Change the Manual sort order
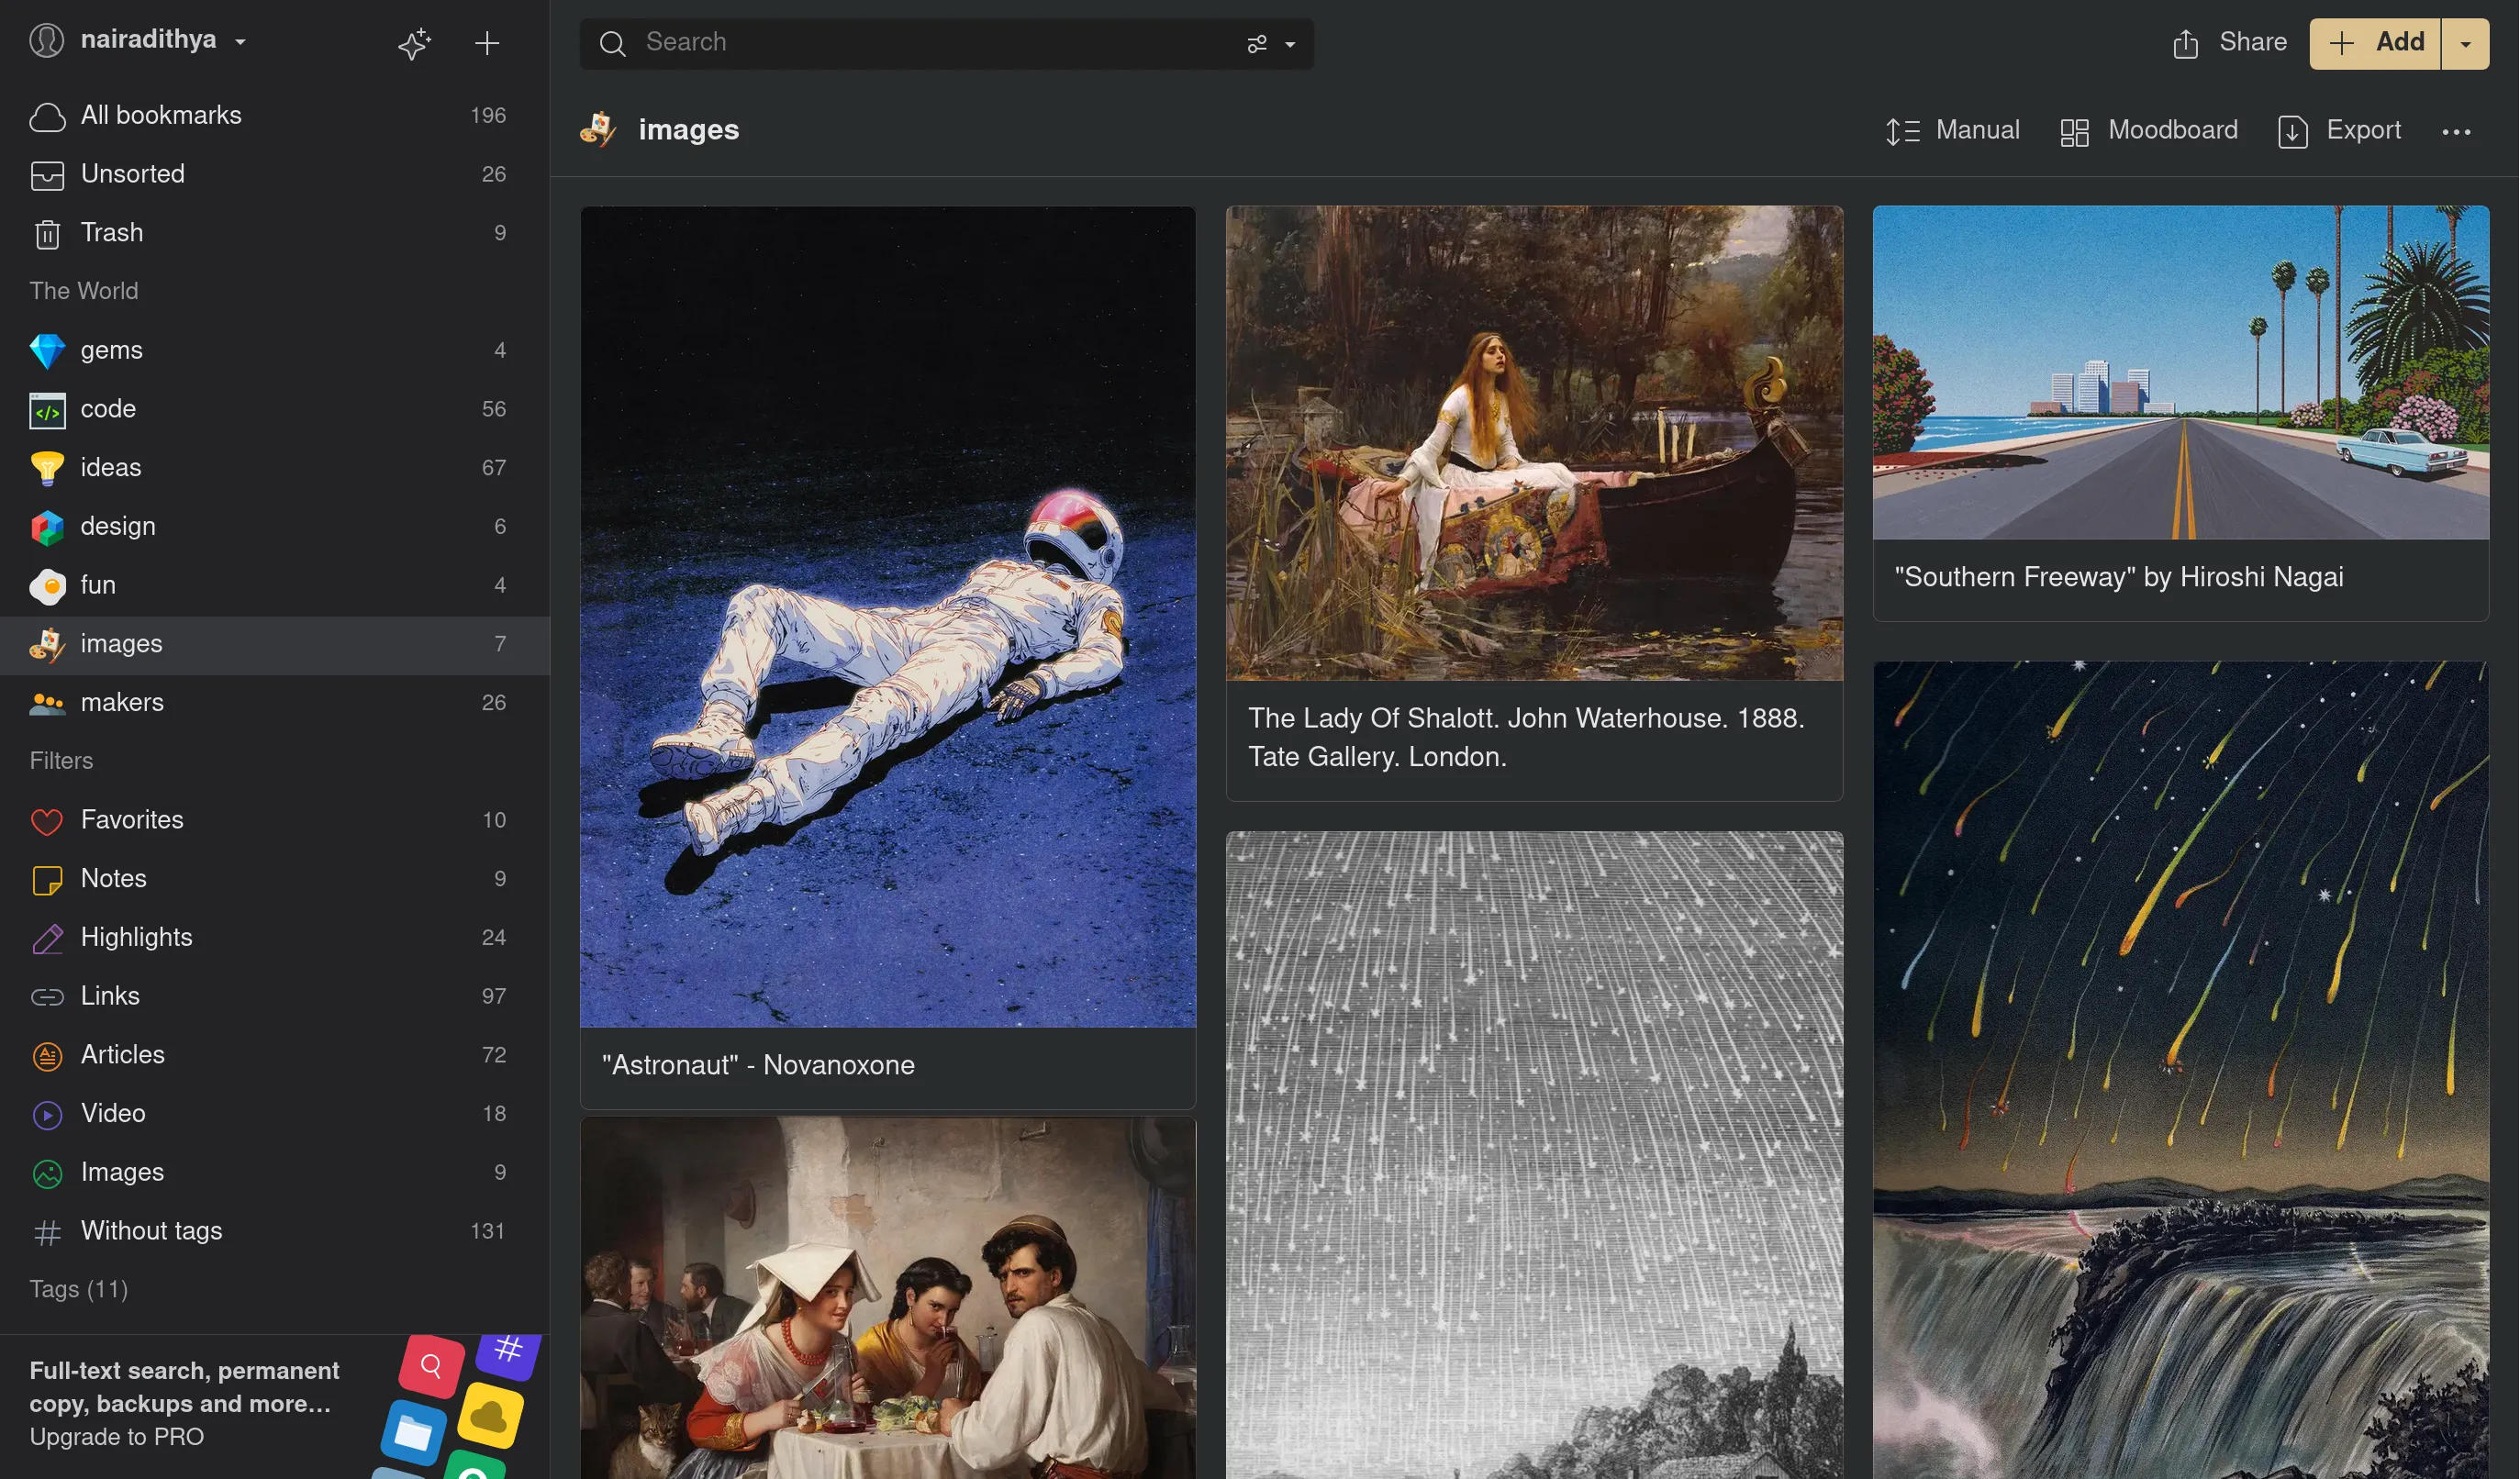2520x1479 pixels. (x=1952, y=131)
